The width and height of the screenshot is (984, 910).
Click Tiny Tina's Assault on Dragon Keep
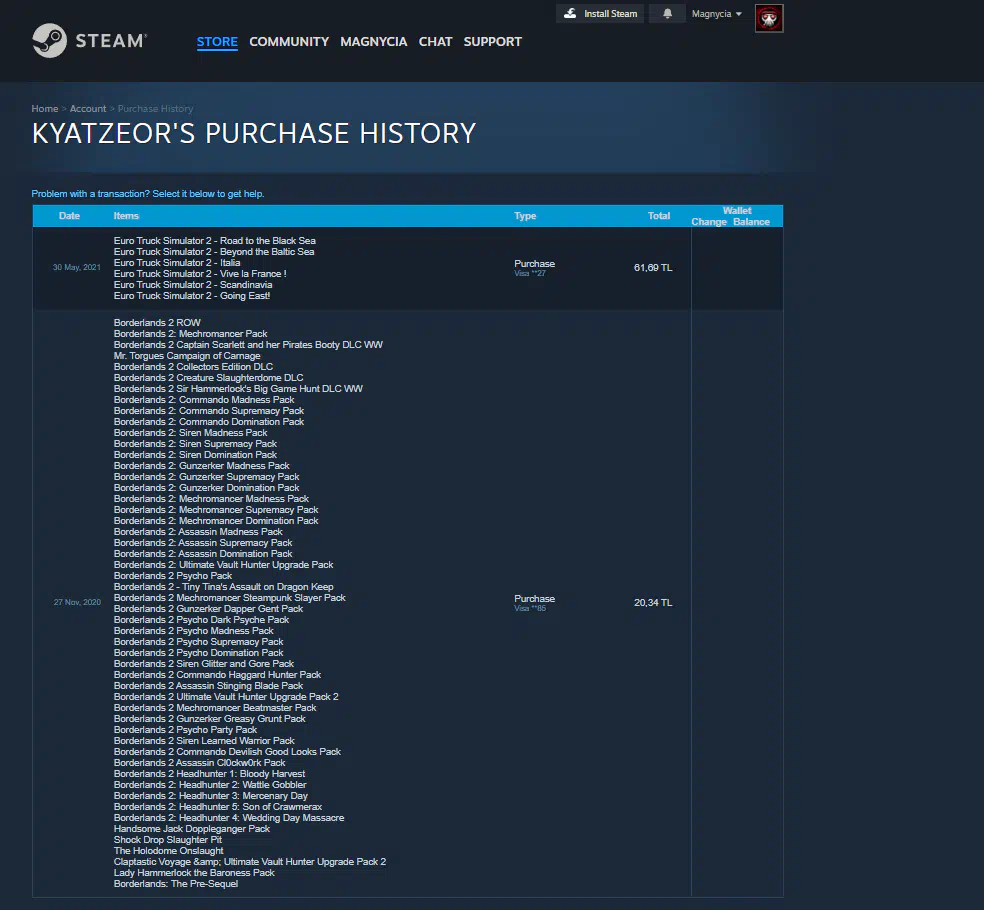pyautogui.click(x=223, y=587)
